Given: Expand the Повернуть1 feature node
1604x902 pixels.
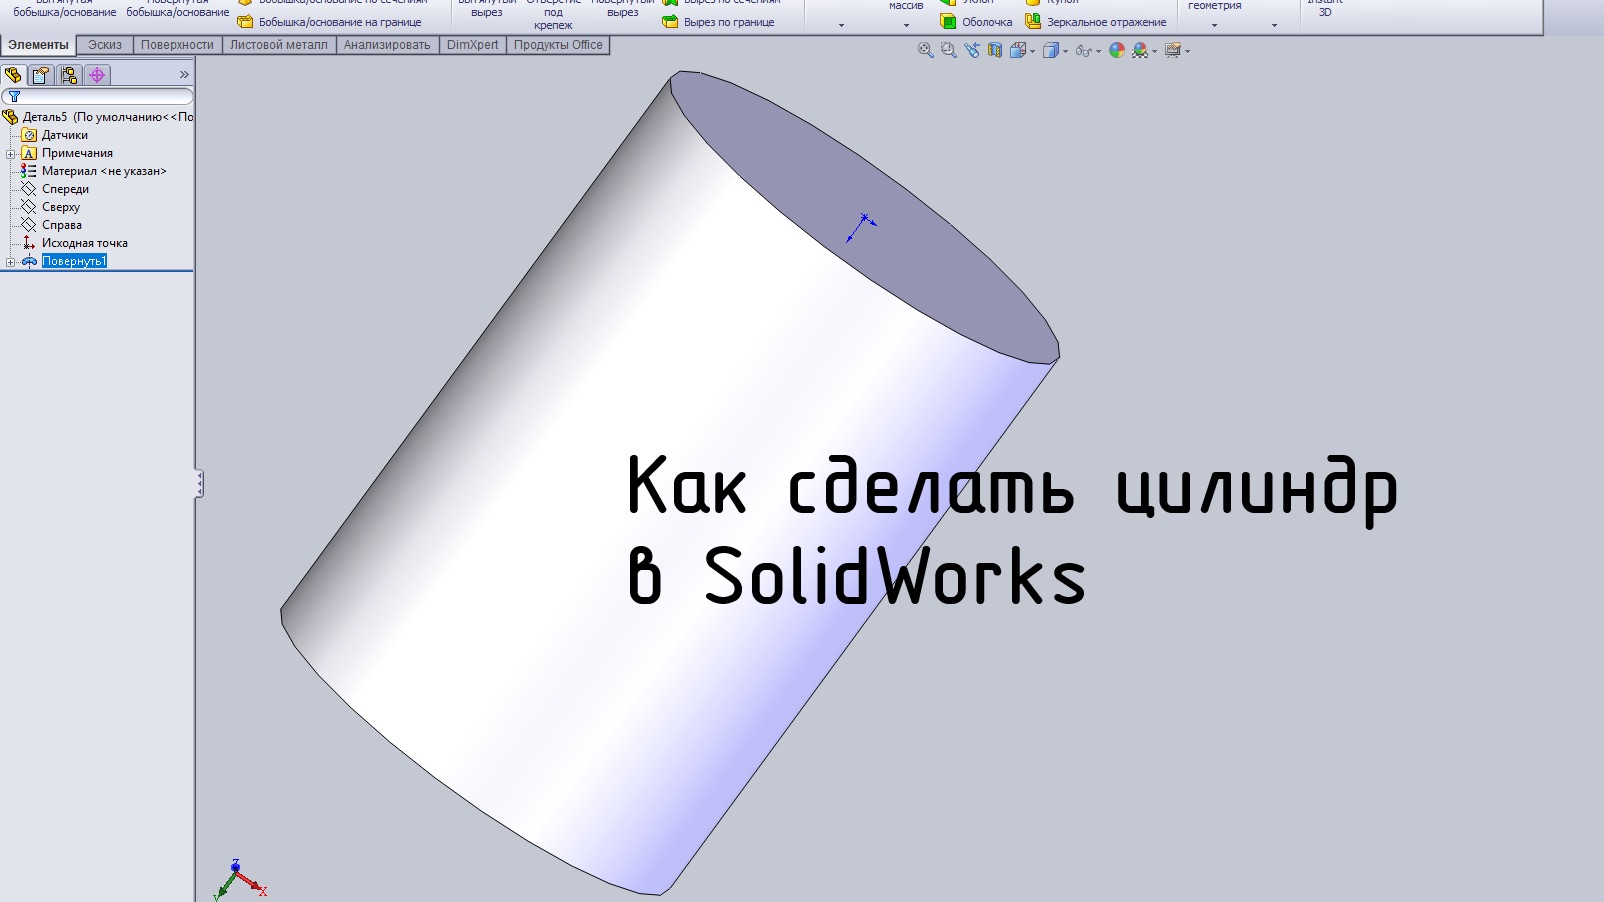Looking at the screenshot, I should pos(10,262).
